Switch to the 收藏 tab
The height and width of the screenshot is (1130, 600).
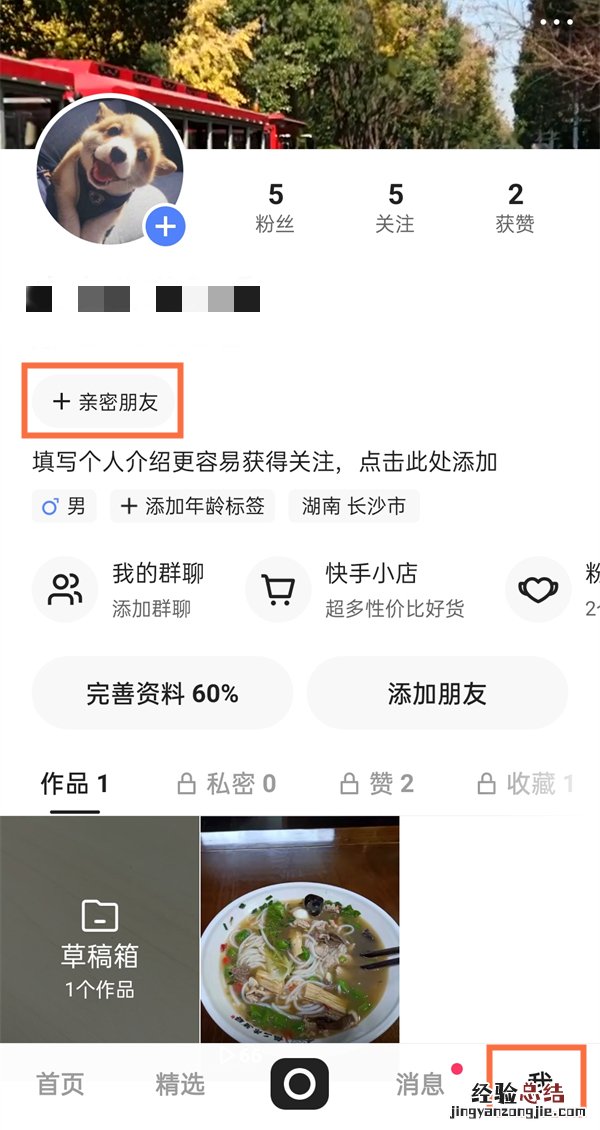click(525, 783)
